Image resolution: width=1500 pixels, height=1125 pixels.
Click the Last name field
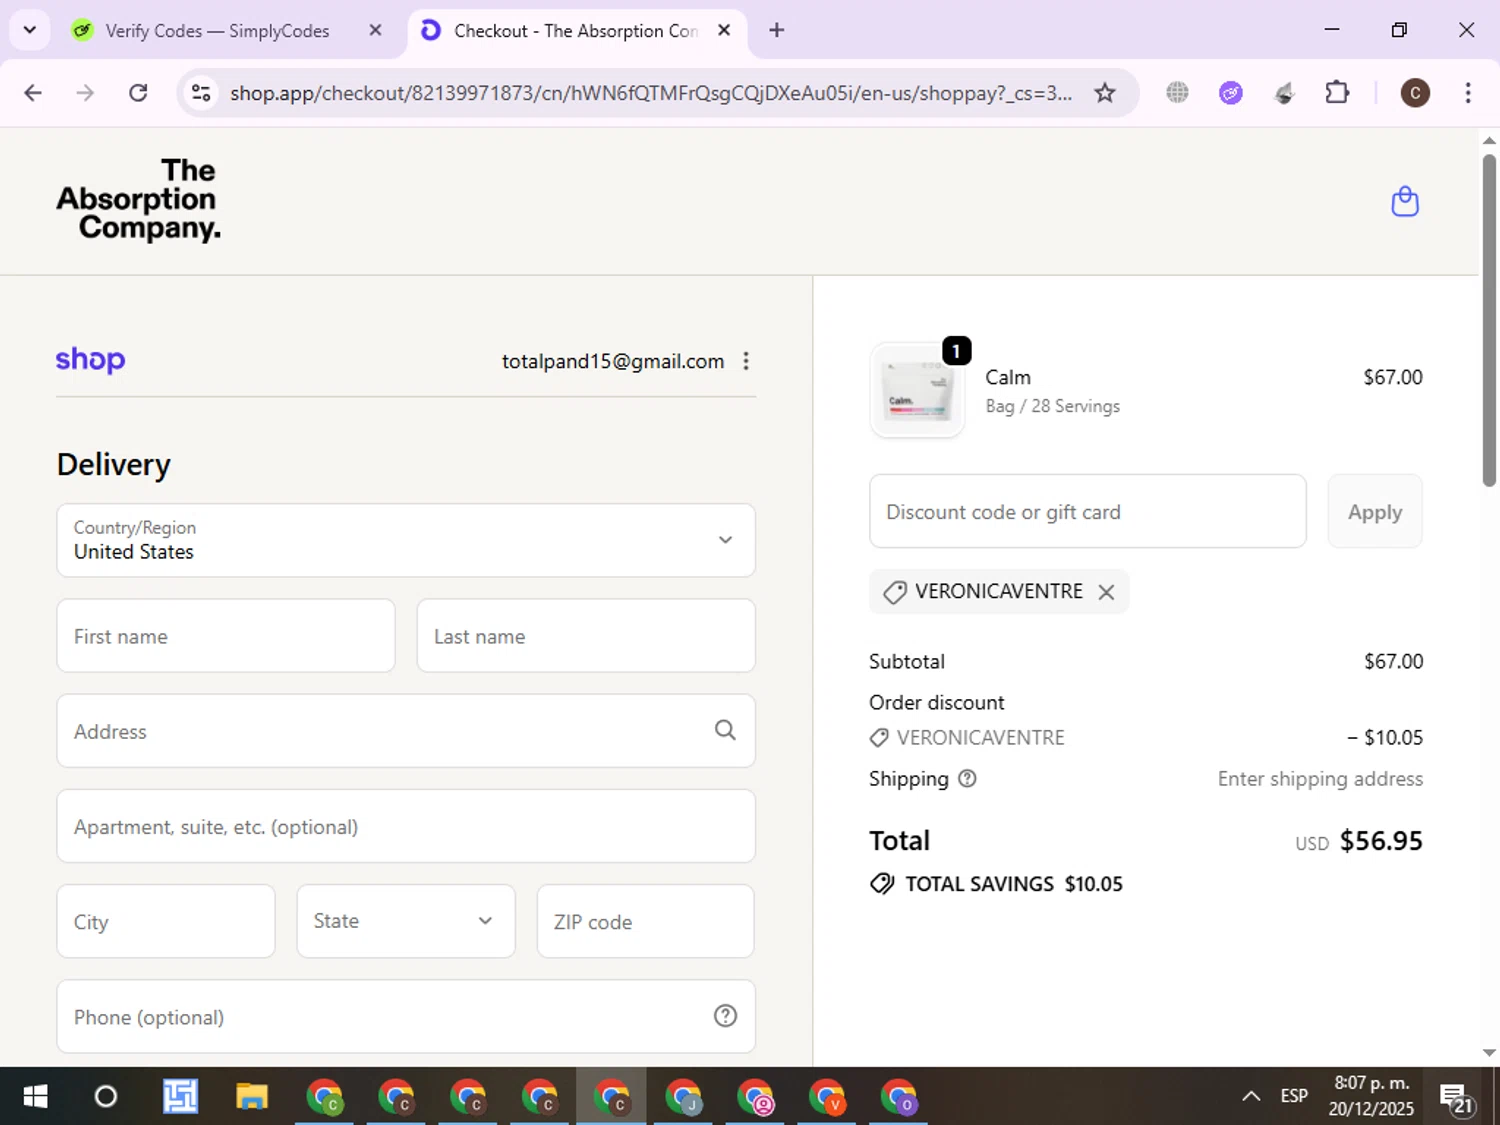click(586, 636)
